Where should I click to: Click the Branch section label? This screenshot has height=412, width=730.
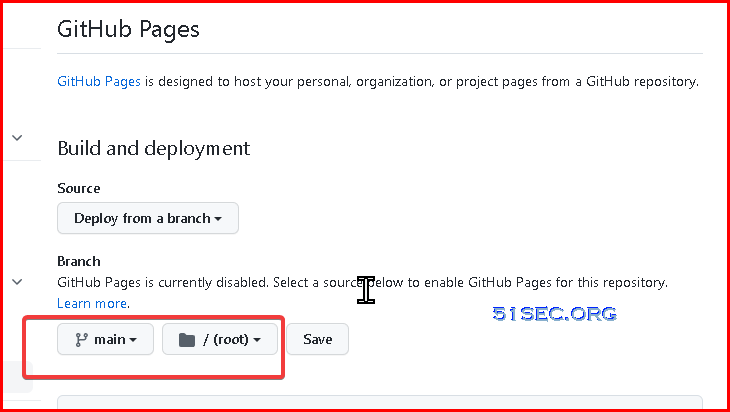pyautogui.click(x=79, y=261)
